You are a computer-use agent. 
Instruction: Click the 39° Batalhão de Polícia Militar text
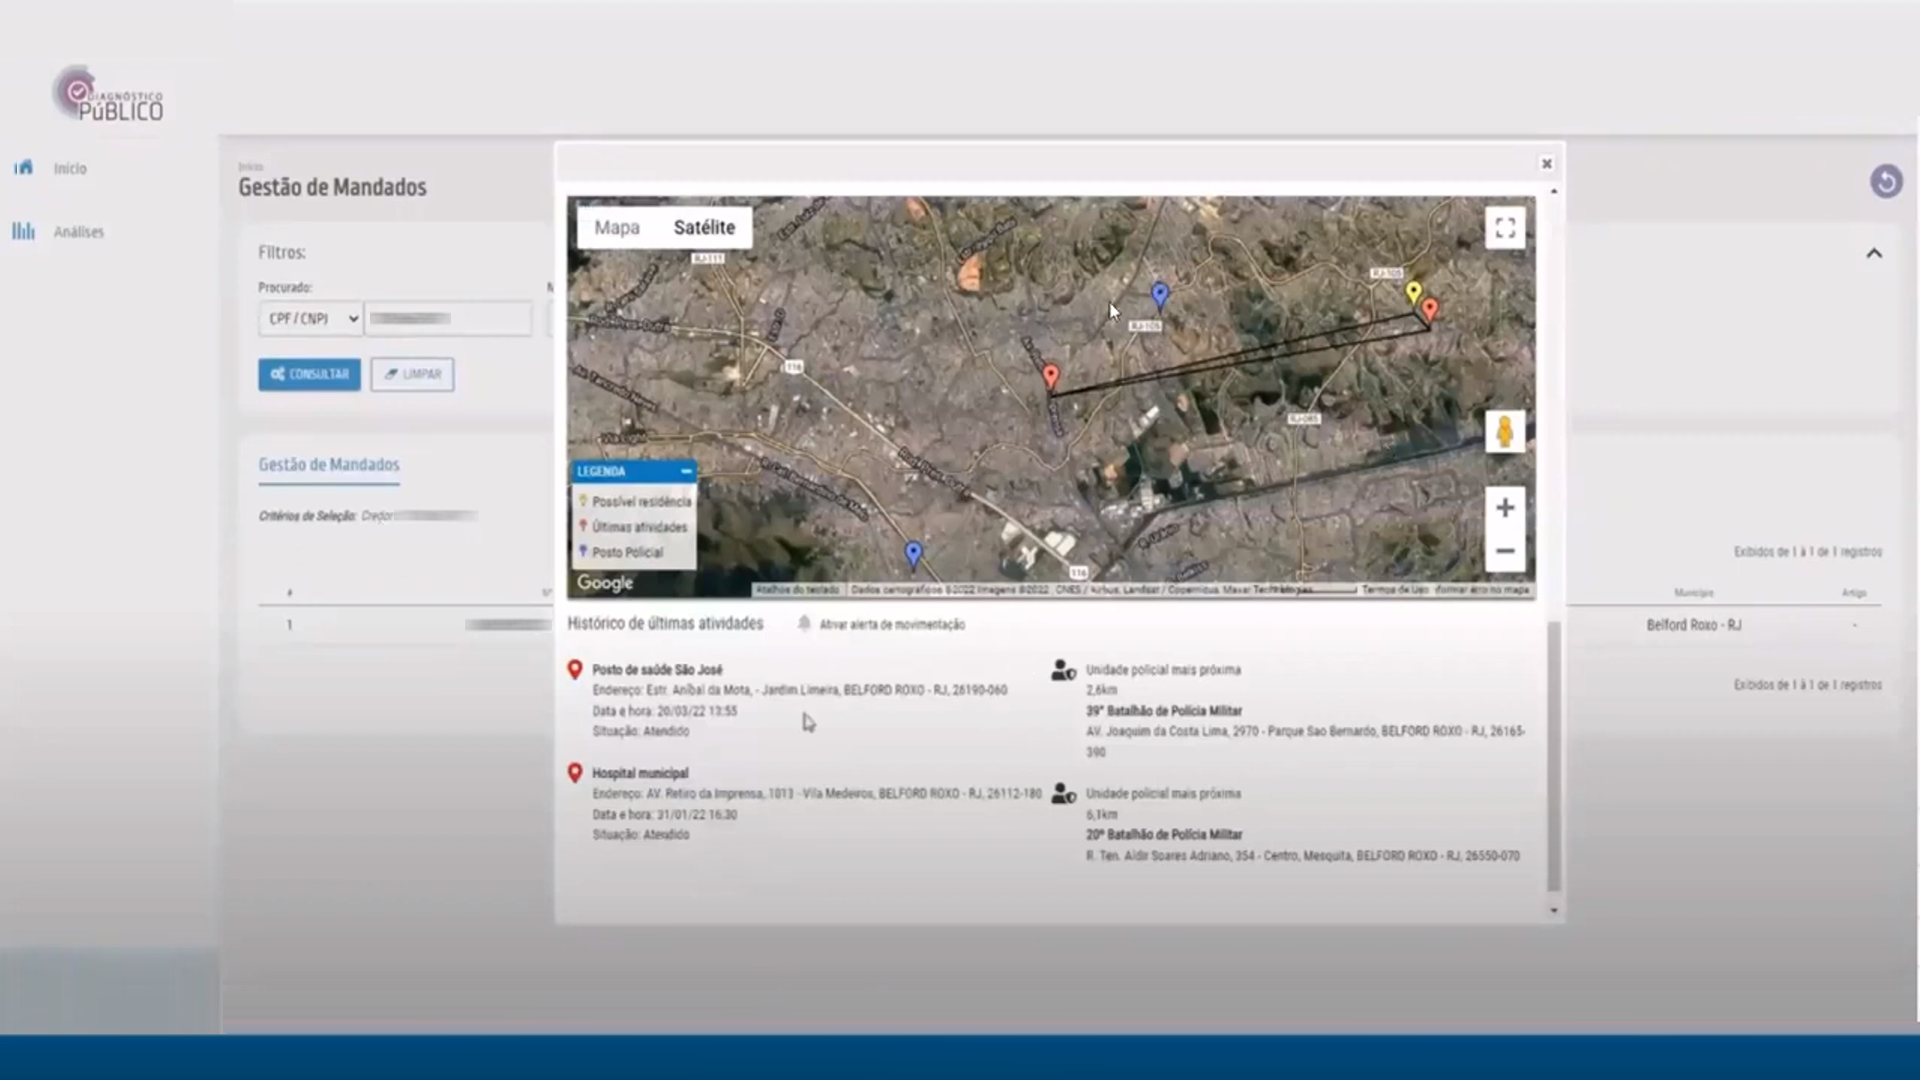[1164, 711]
